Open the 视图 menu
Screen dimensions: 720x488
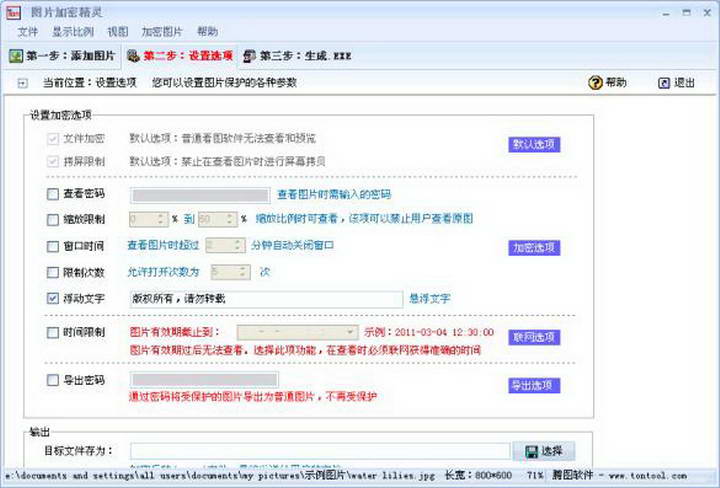point(118,32)
